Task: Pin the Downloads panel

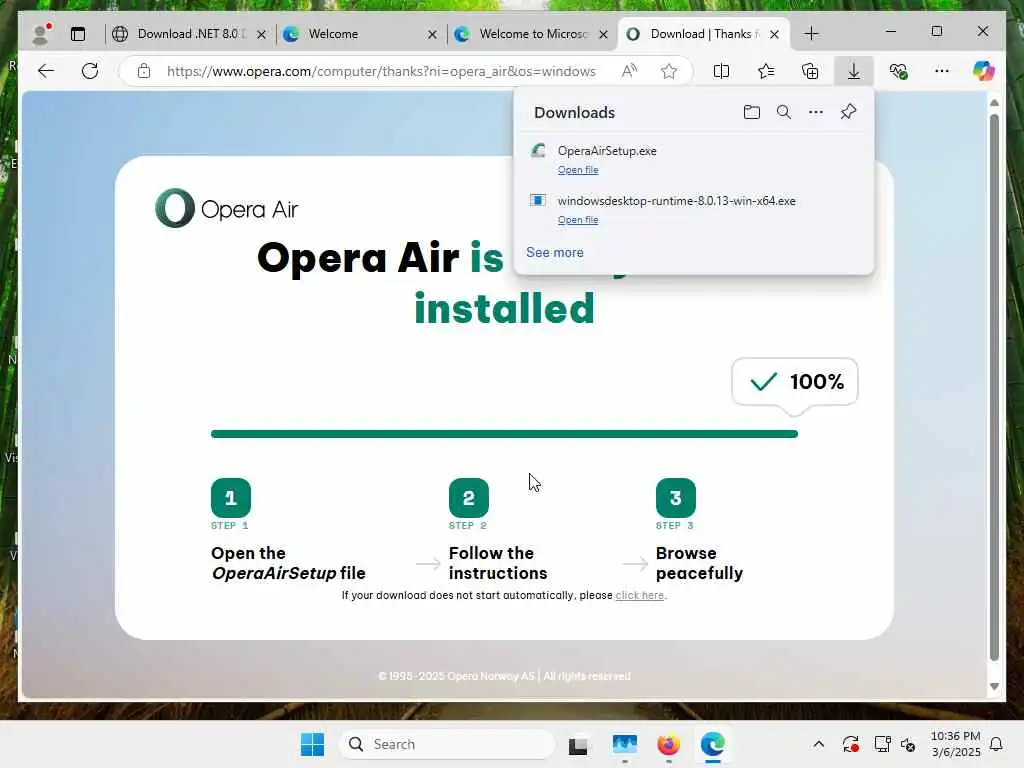Action: [x=848, y=112]
